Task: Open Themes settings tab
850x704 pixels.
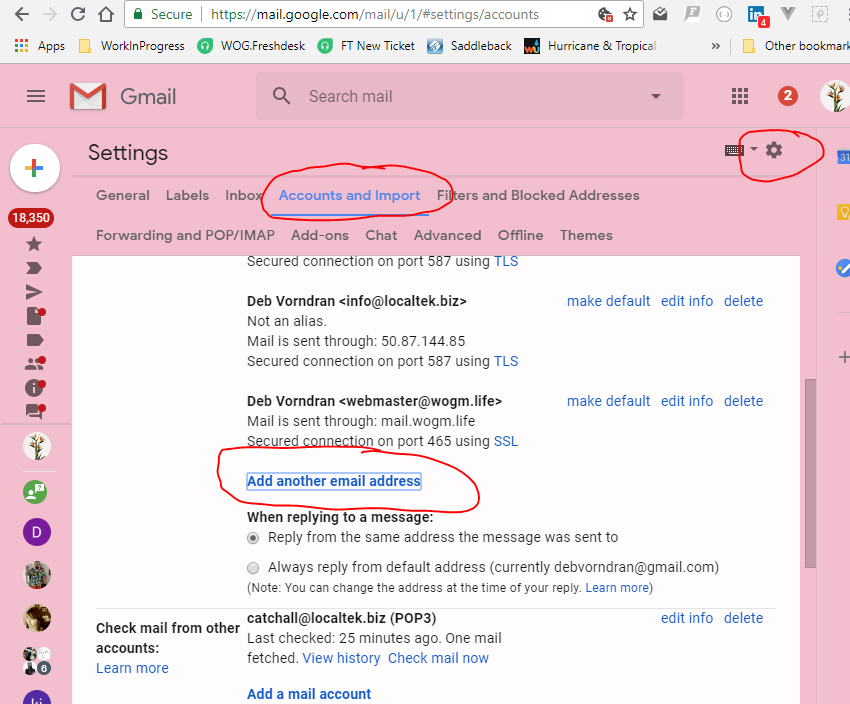Action: [x=586, y=236]
